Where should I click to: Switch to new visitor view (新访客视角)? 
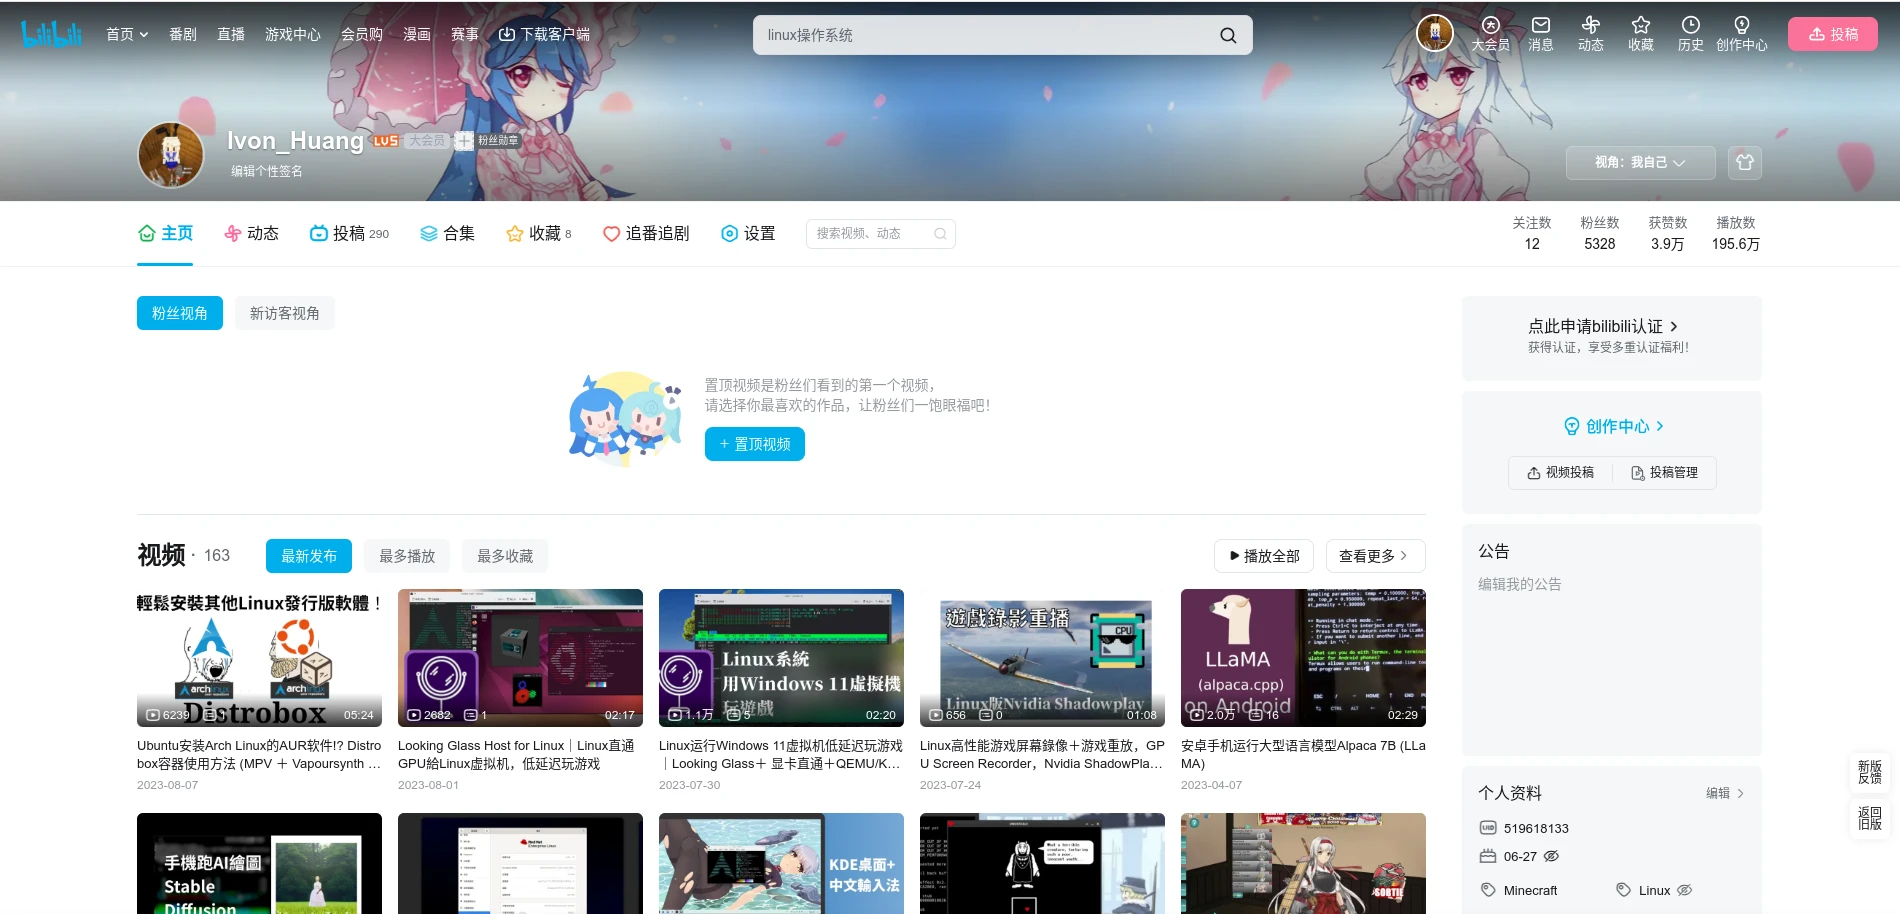pyautogui.click(x=285, y=314)
